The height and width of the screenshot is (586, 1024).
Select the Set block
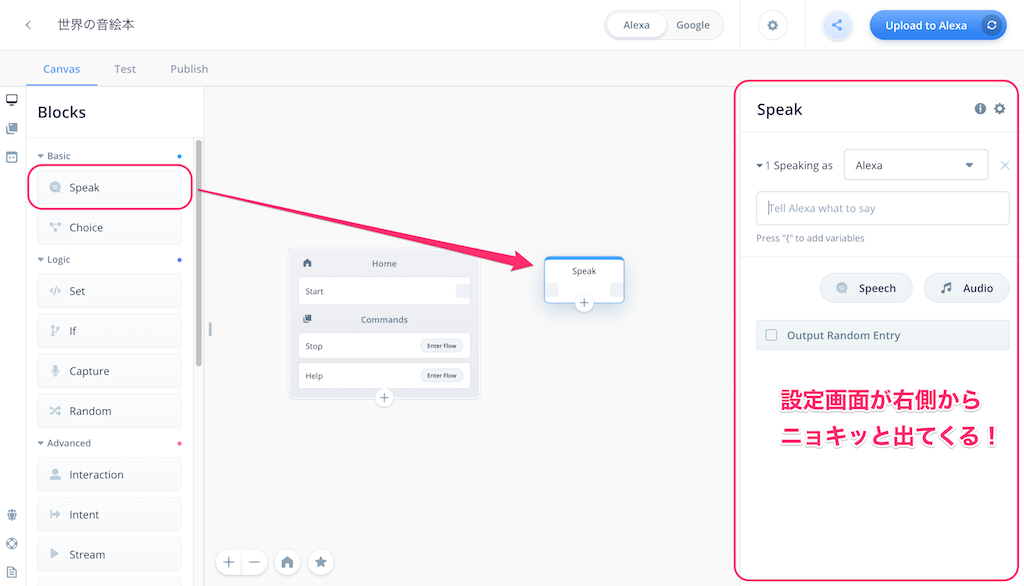click(x=110, y=291)
